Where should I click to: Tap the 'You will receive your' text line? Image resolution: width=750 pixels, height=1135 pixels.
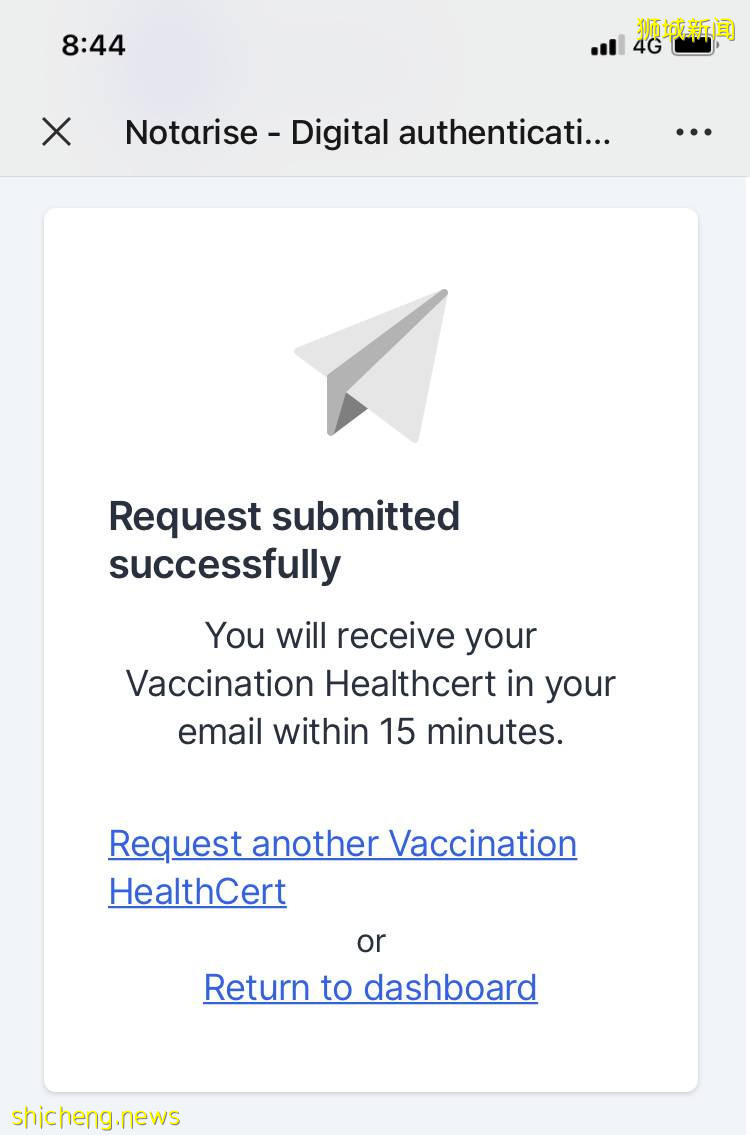pos(370,636)
